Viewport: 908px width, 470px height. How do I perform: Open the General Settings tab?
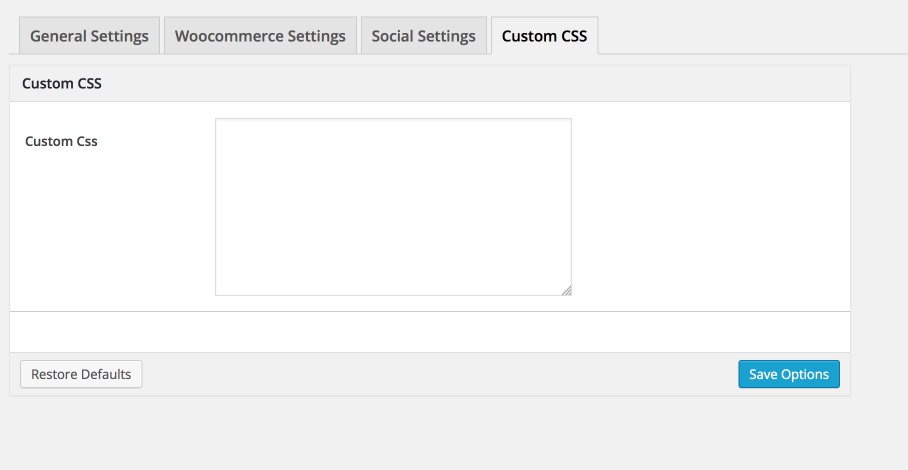[89, 36]
